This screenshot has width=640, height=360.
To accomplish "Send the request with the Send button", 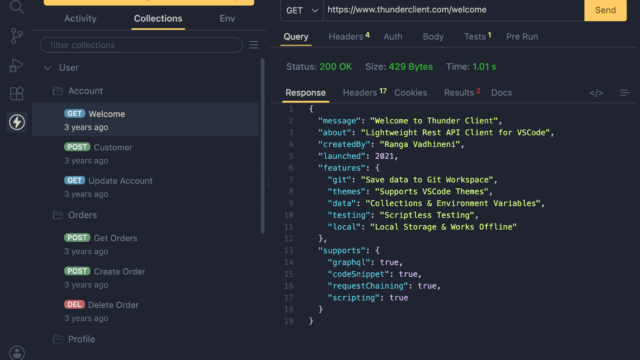I will coord(605,10).
